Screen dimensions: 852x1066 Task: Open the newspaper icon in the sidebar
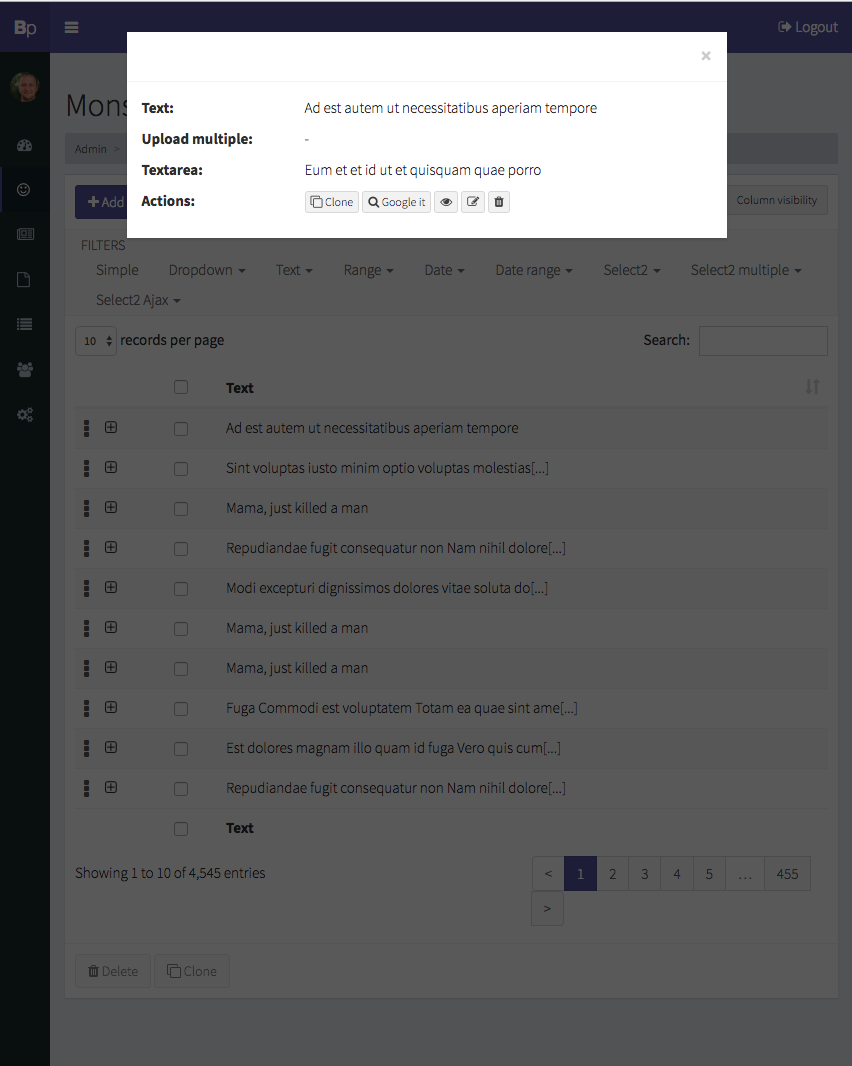(24, 234)
